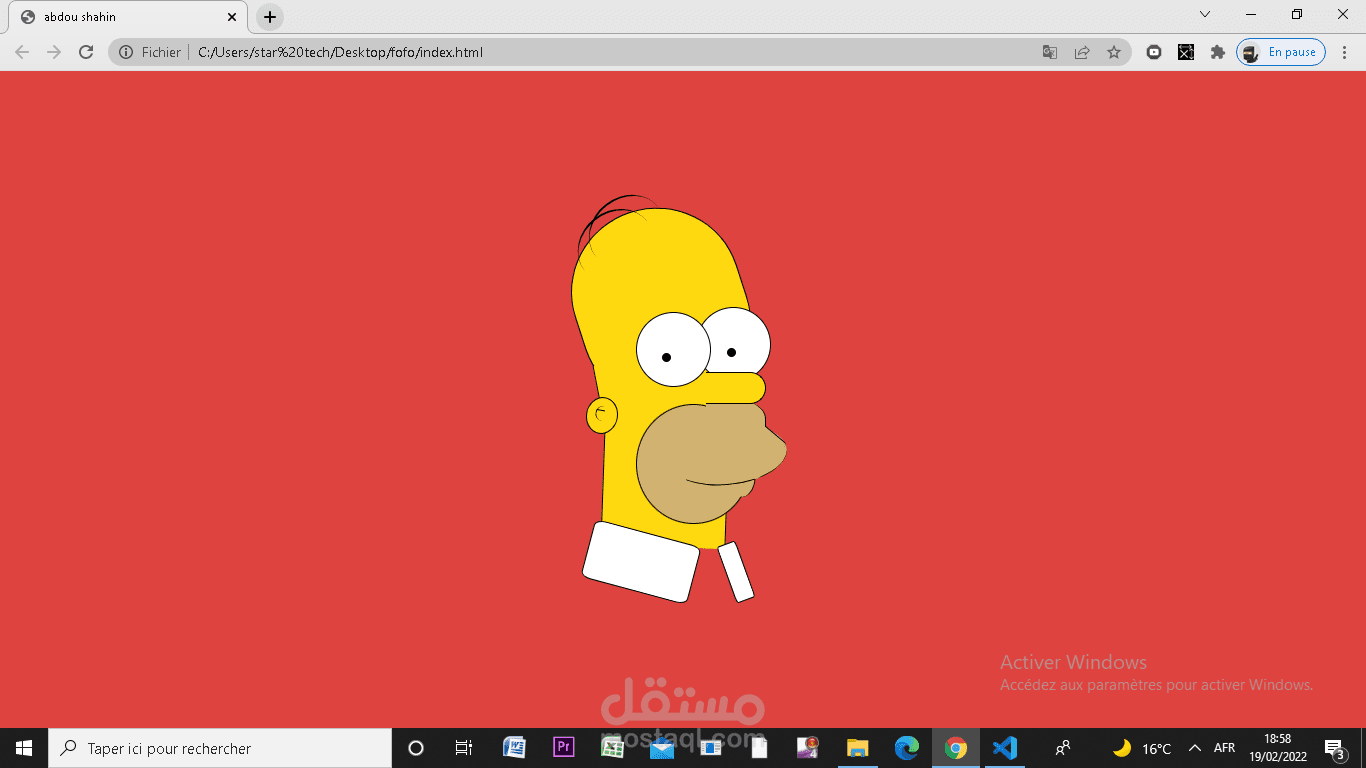Open the 16°C weather widget
Screen dimensions: 1366x768
point(1142,748)
